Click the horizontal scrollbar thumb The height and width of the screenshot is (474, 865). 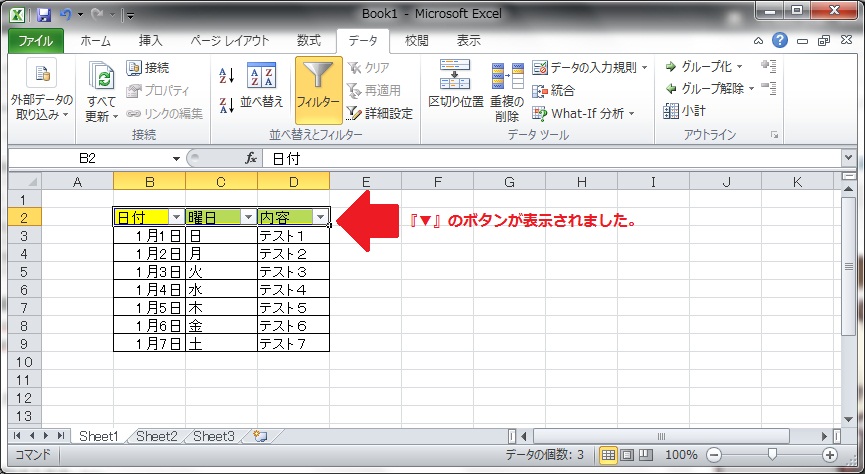tap(661, 436)
